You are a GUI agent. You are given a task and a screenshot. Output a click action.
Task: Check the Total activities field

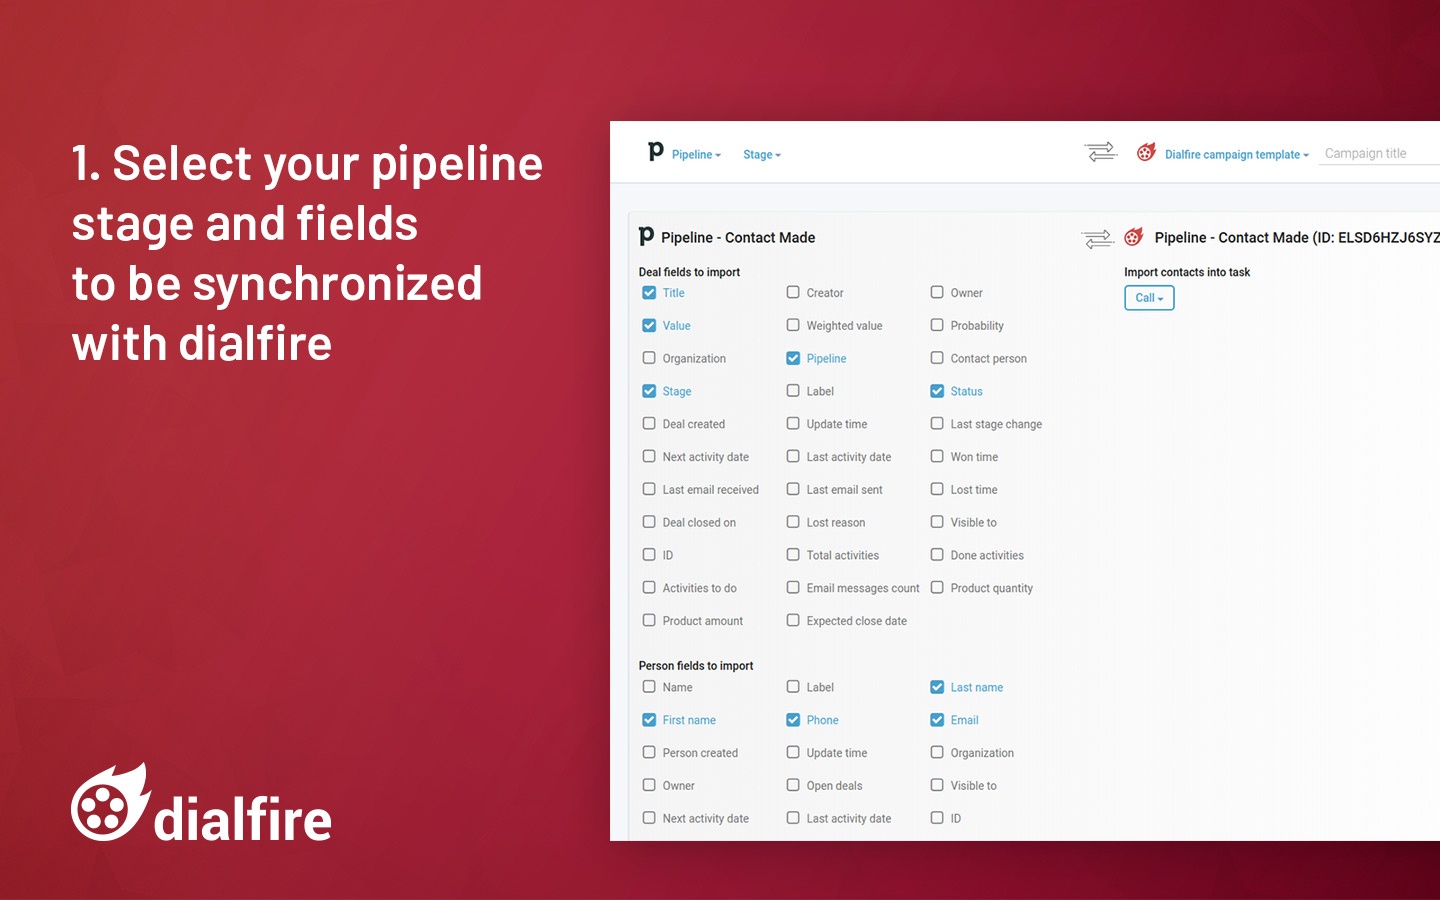coord(793,555)
